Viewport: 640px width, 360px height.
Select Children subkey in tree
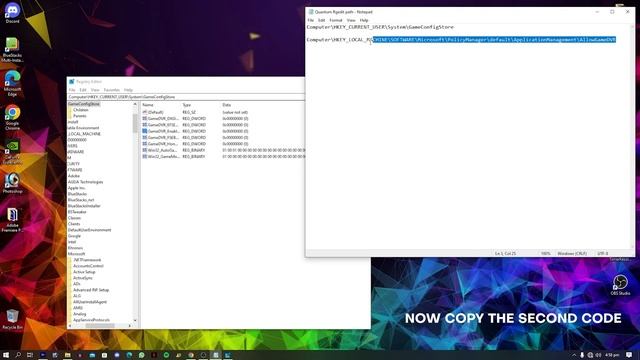[x=80, y=110]
